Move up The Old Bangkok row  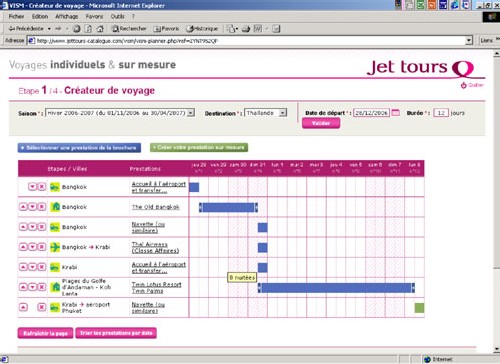[23, 207]
